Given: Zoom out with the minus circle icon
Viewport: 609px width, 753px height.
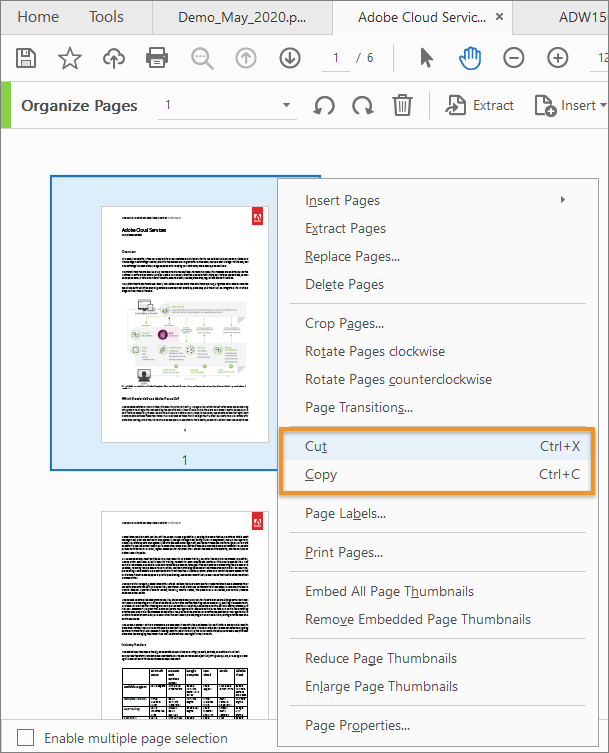Looking at the screenshot, I should (513, 58).
